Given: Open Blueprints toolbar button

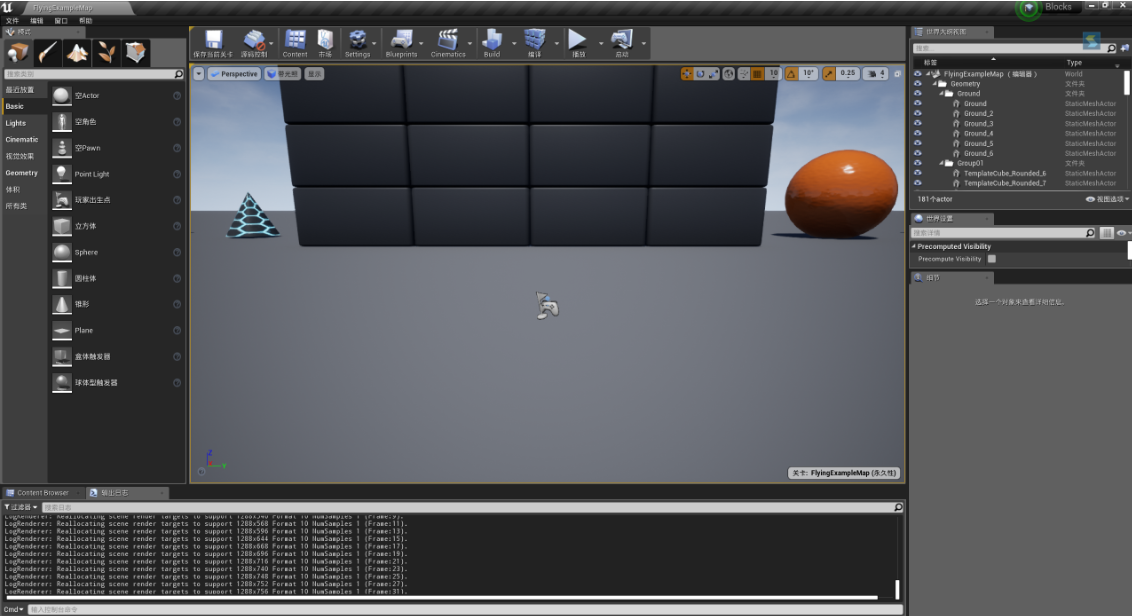Looking at the screenshot, I should [401, 40].
